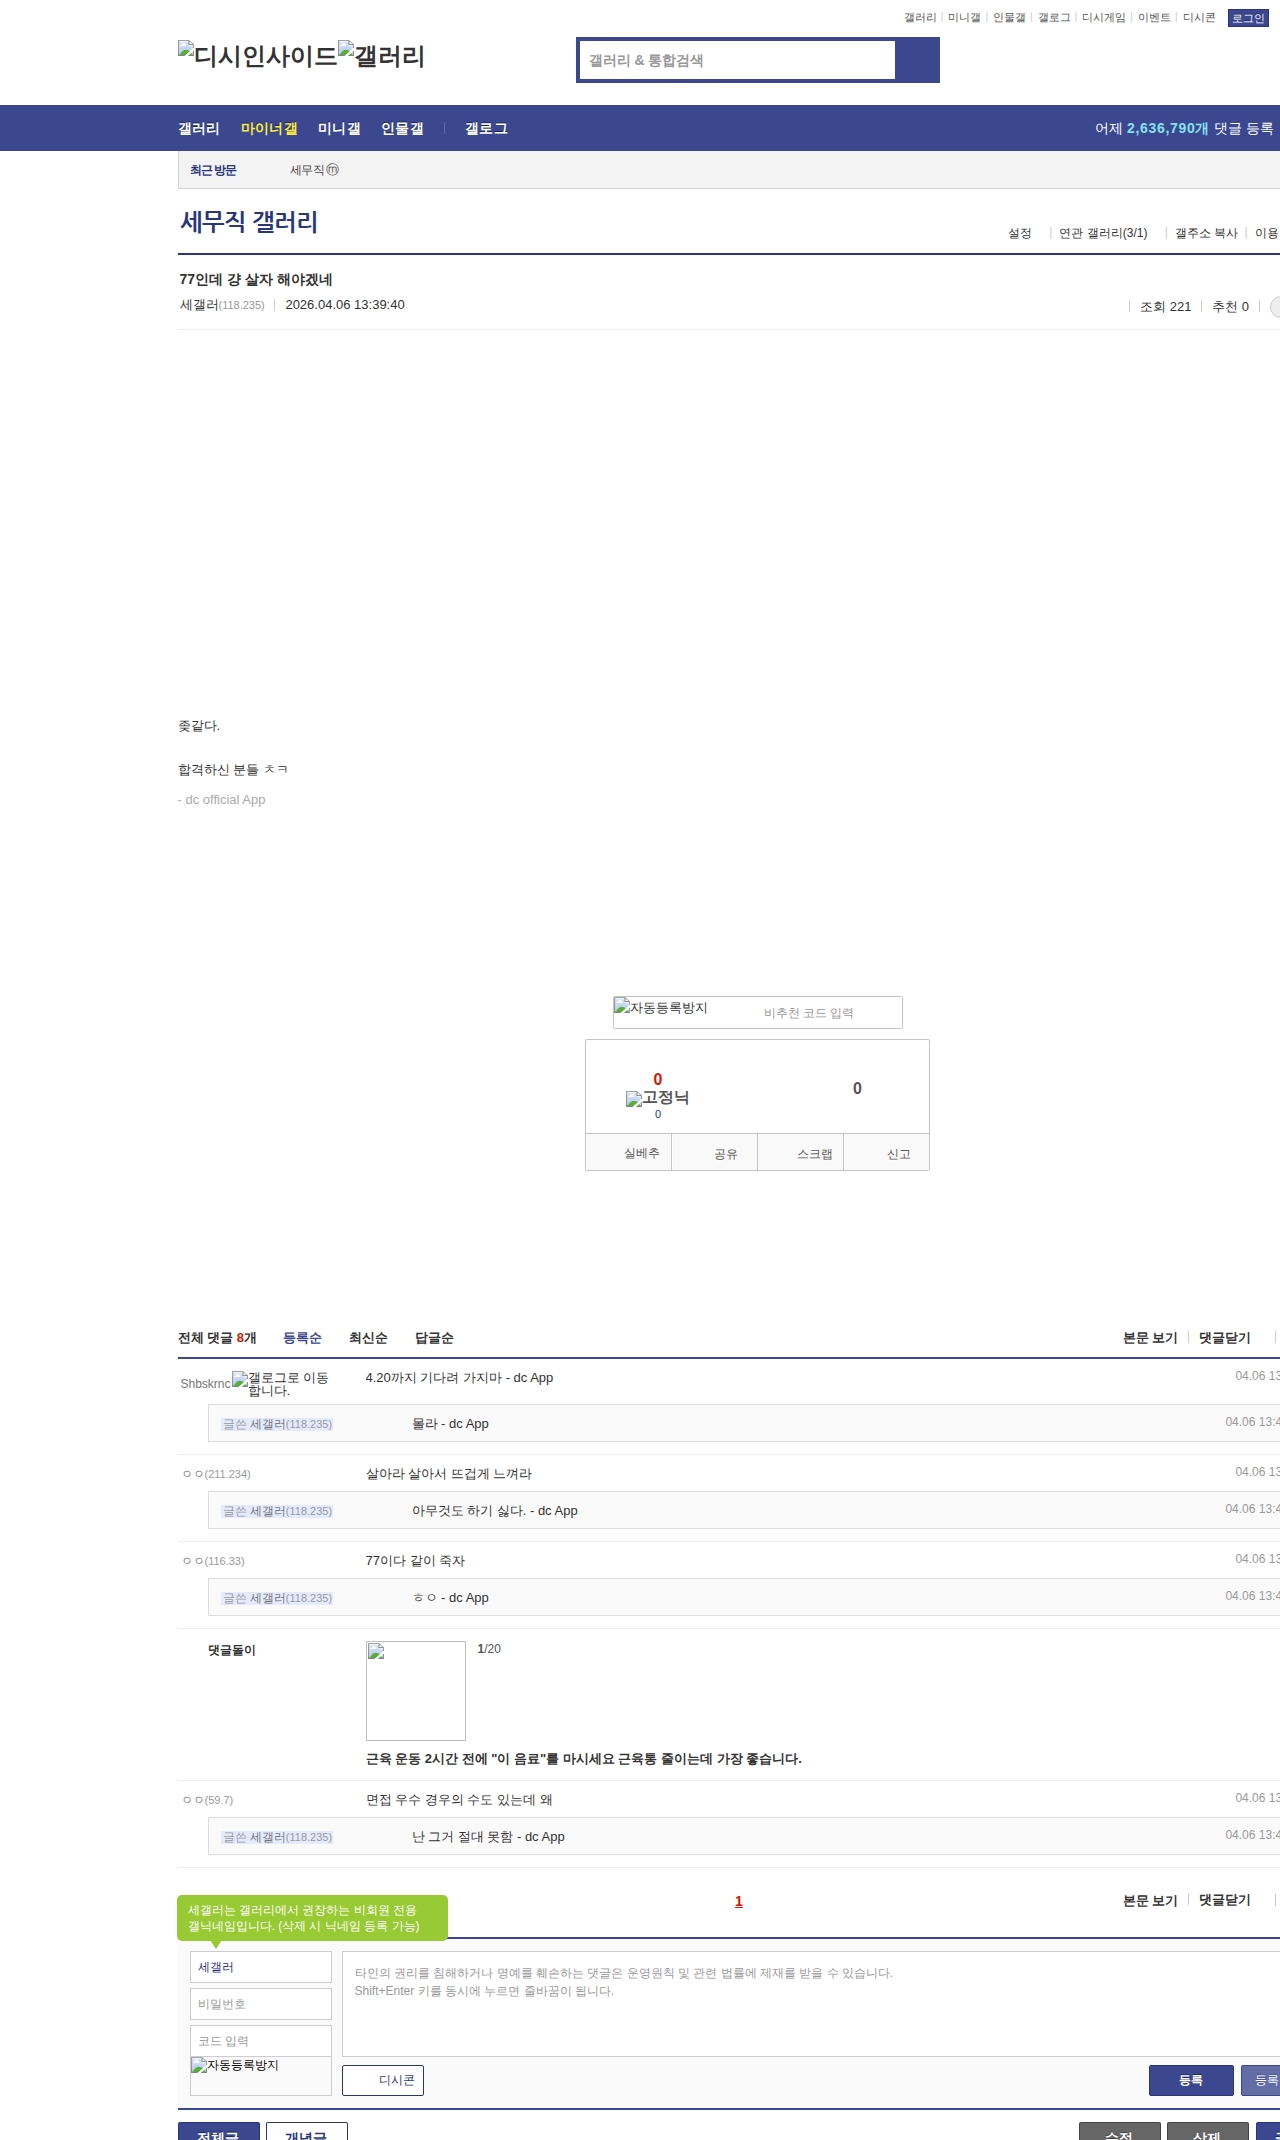Focus the 갤러리 & 통합검색 search field
The width and height of the screenshot is (1280, 2140).
[737, 60]
